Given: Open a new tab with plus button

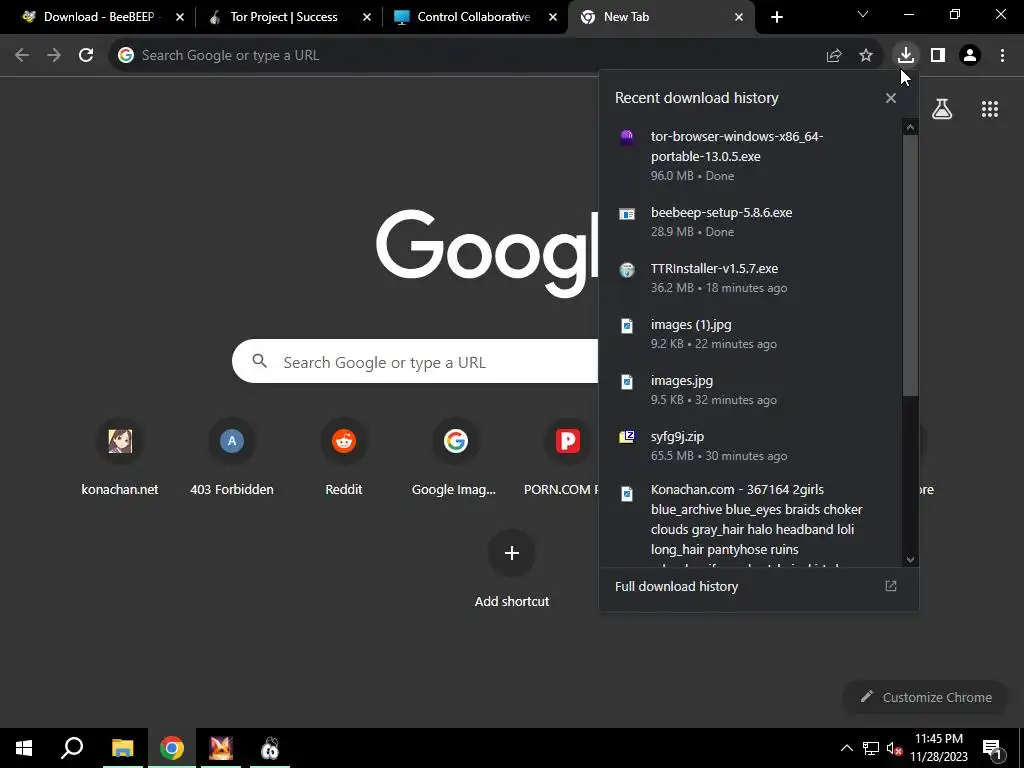Looking at the screenshot, I should tap(776, 17).
